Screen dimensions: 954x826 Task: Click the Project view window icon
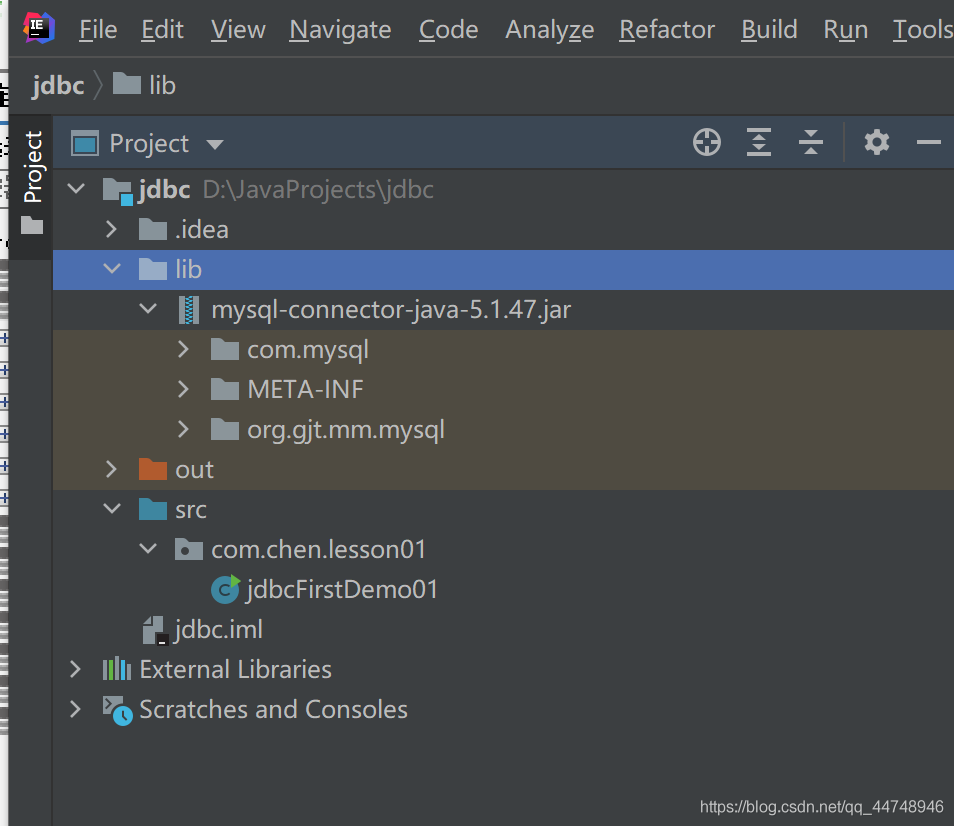tap(85, 144)
